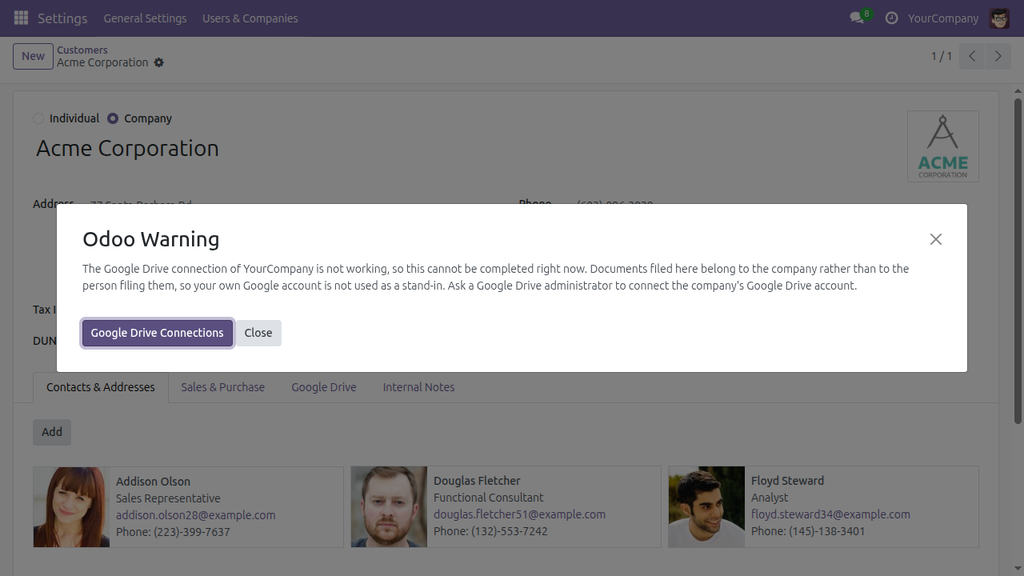
Task: Switch to the Google Drive tab
Action: click(x=324, y=387)
